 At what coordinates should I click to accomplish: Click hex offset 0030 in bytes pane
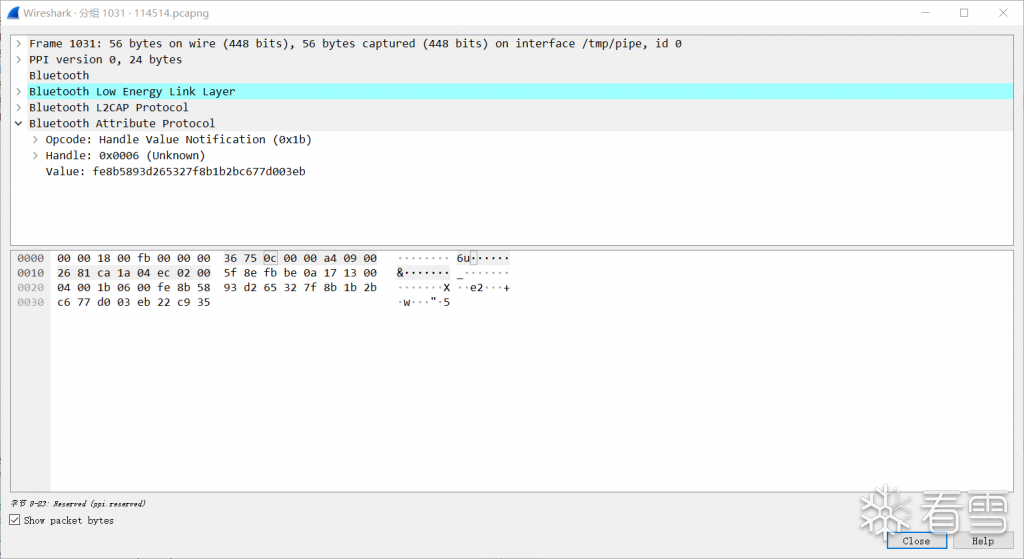click(31, 302)
